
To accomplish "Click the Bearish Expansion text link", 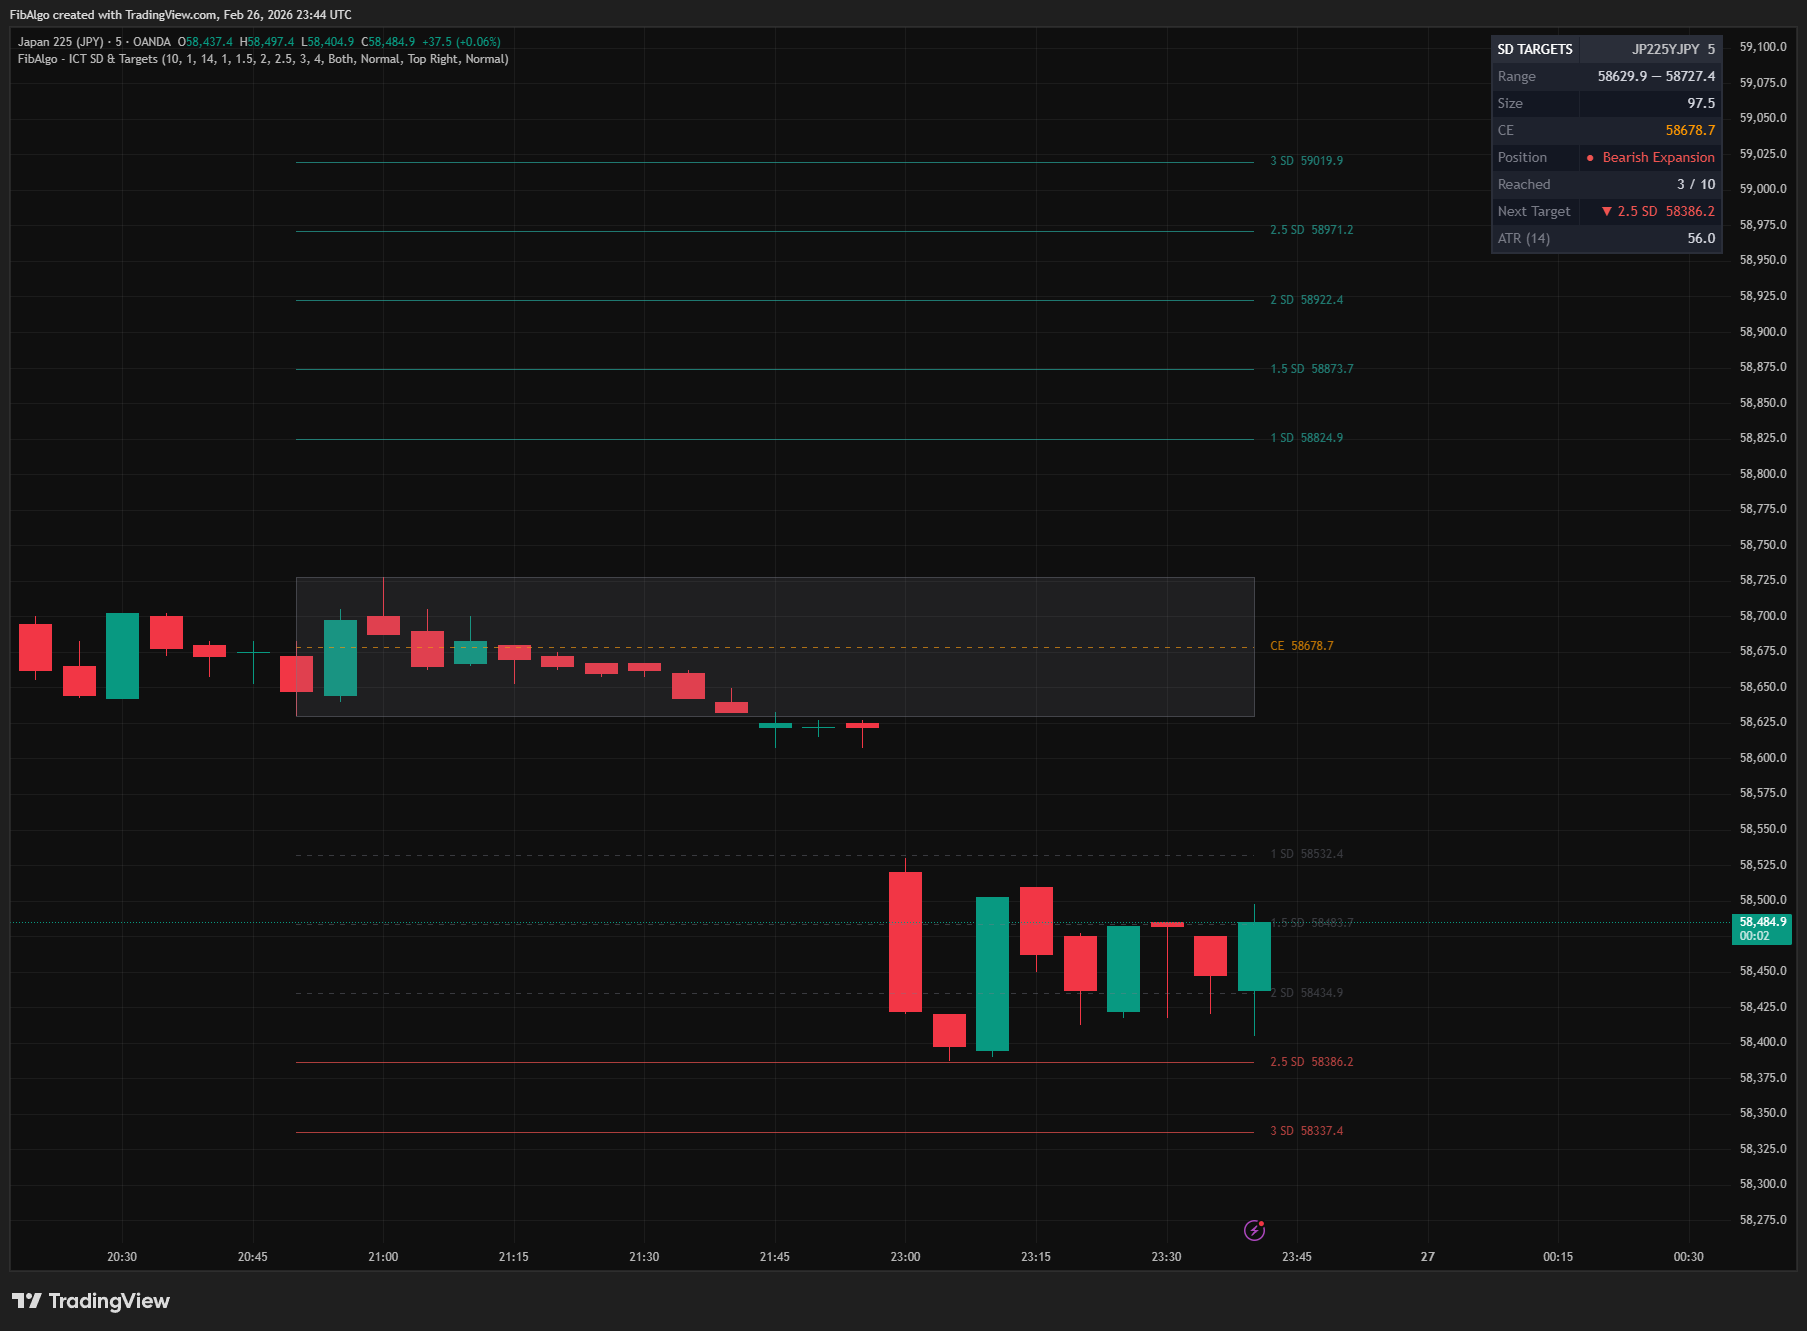I will tap(1657, 157).
